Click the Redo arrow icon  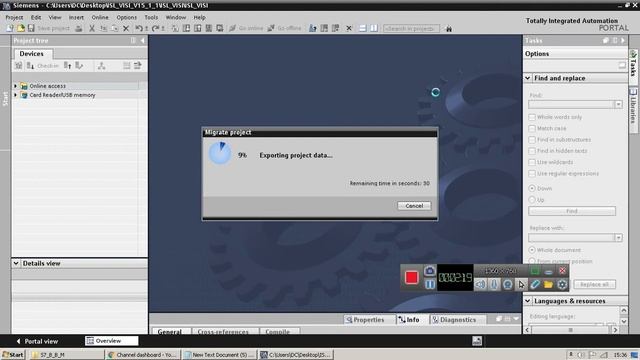(x=156, y=29)
